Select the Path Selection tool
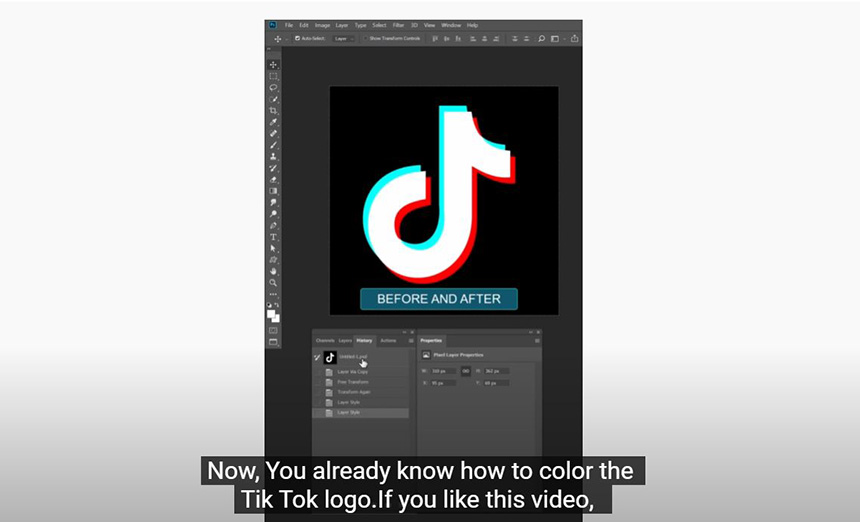Image resolution: width=860 pixels, height=522 pixels. coord(273,248)
